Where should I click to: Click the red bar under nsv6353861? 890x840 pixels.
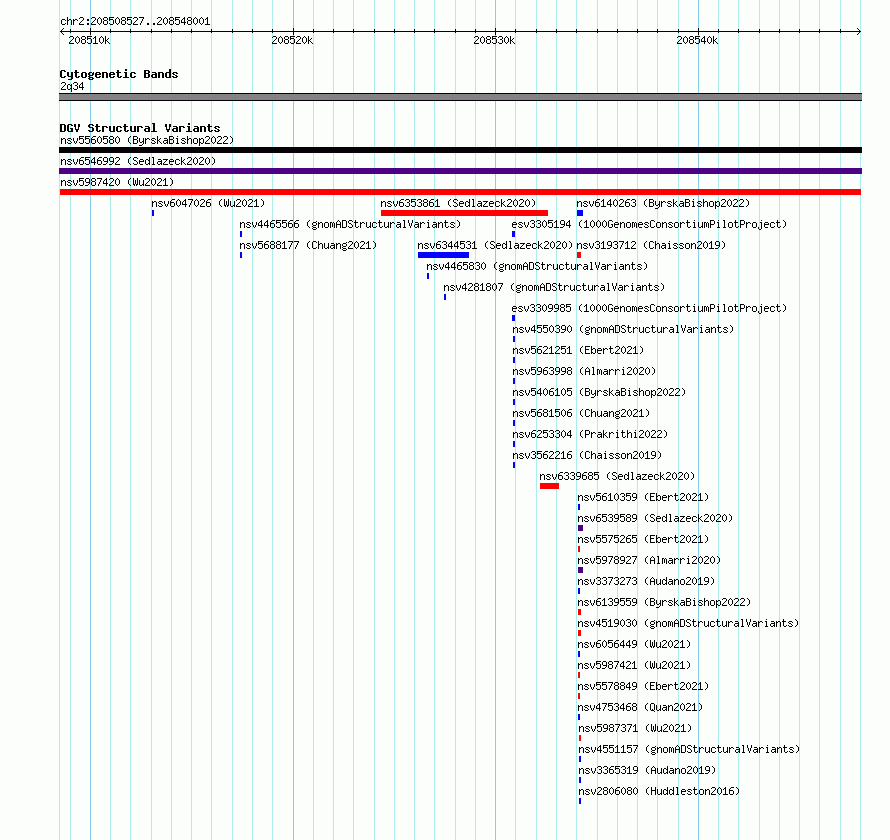point(464,213)
